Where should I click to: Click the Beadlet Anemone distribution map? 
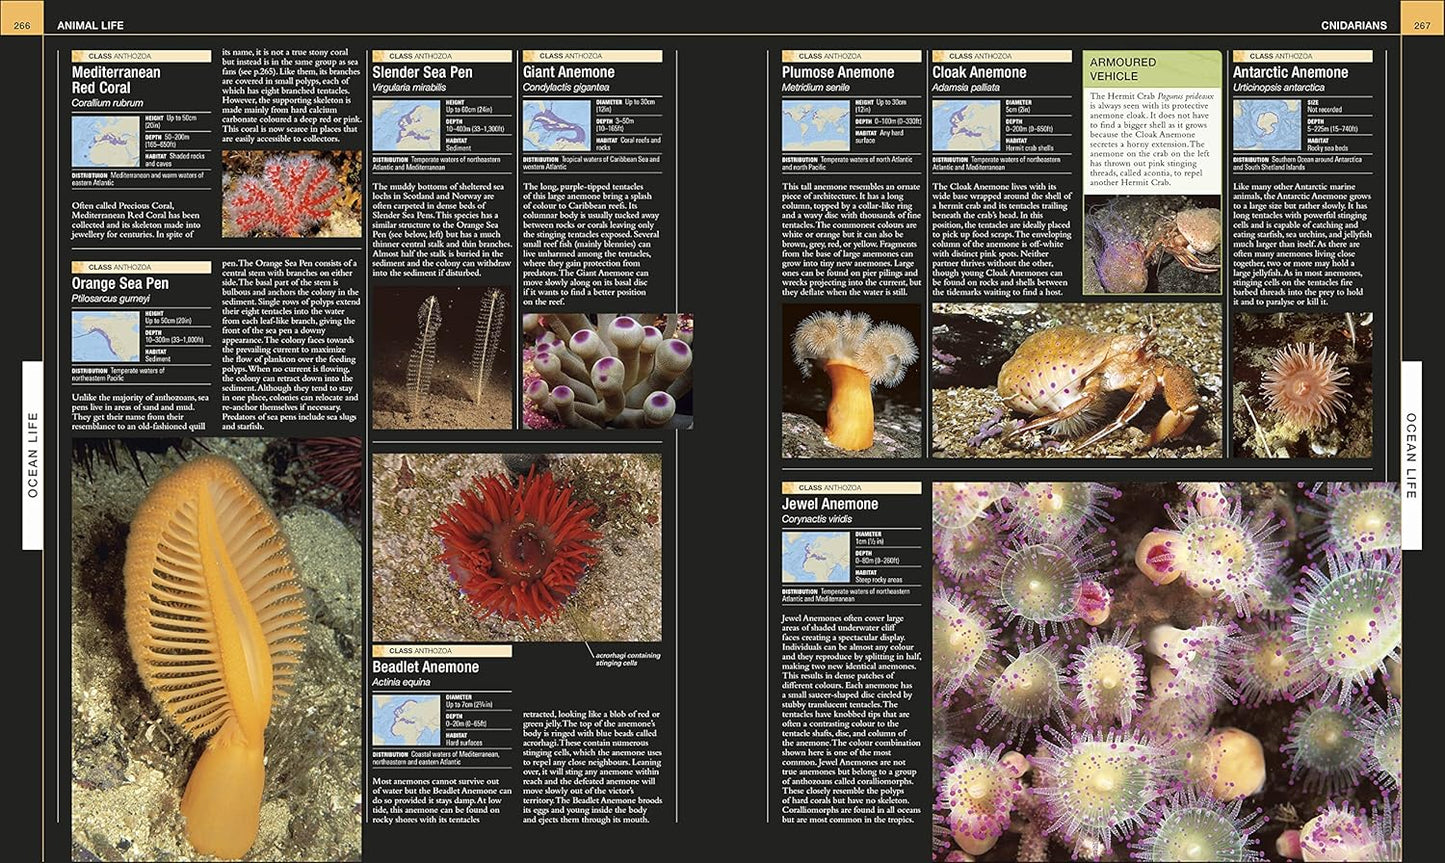[406, 720]
